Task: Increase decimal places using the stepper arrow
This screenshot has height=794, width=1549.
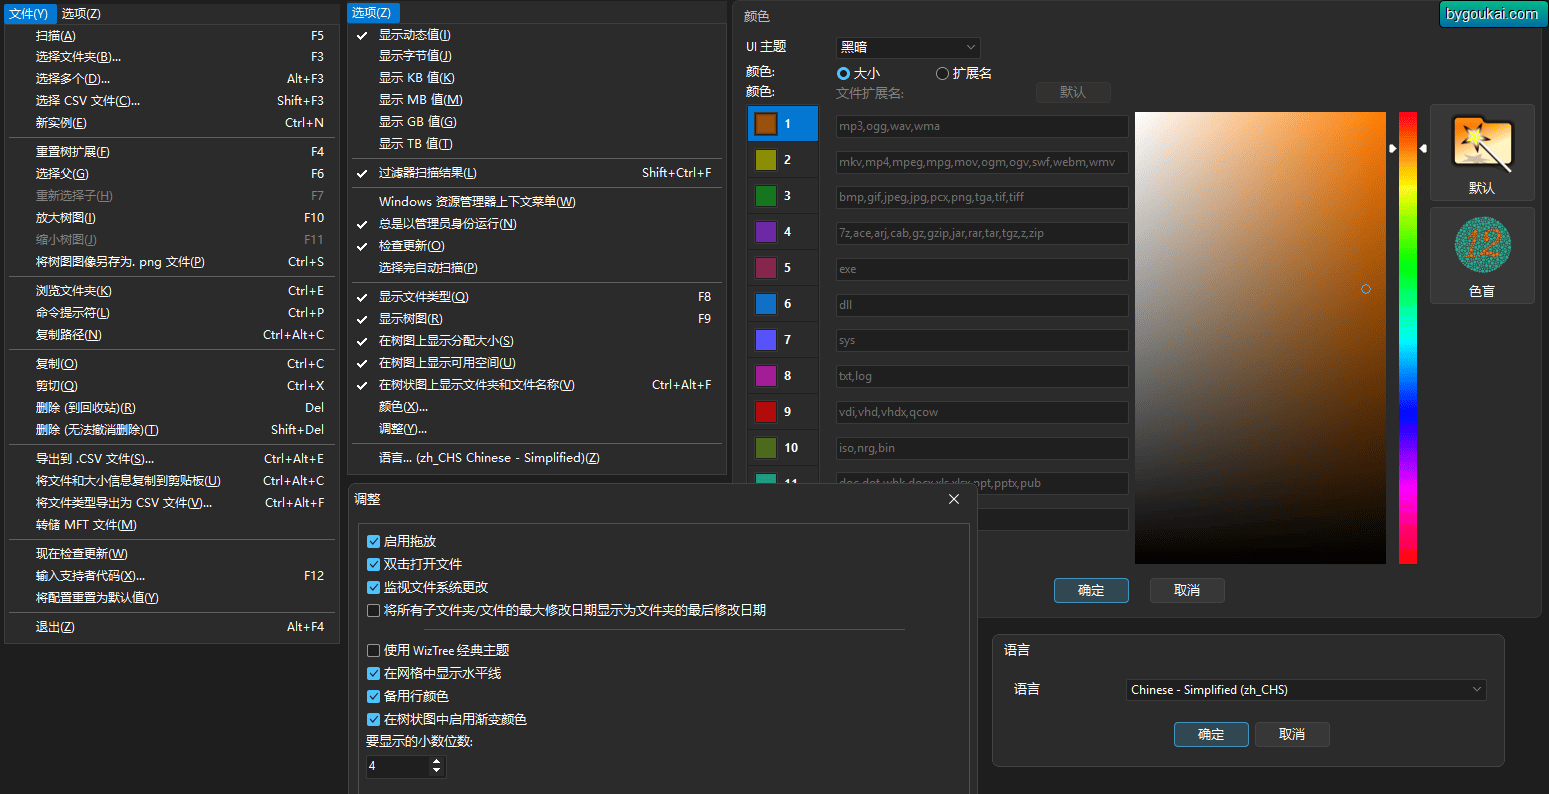Action: click(x=436, y=761)
